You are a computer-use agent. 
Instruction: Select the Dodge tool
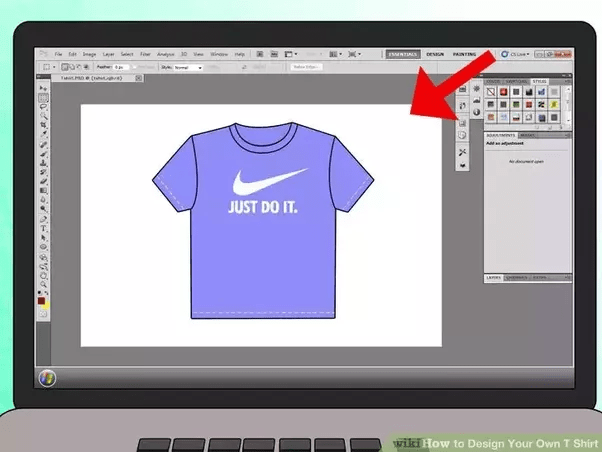(x=43, y=209)
